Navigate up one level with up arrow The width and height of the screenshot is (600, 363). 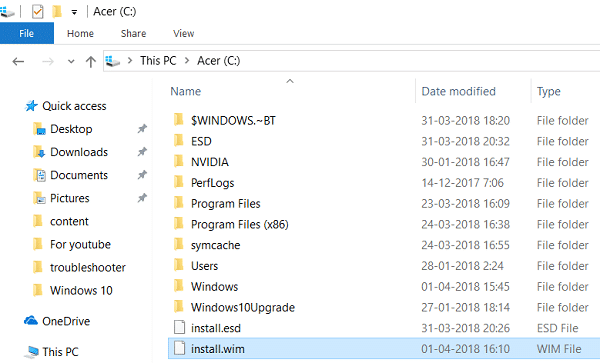pyautogui.click(x=91, y=61)
